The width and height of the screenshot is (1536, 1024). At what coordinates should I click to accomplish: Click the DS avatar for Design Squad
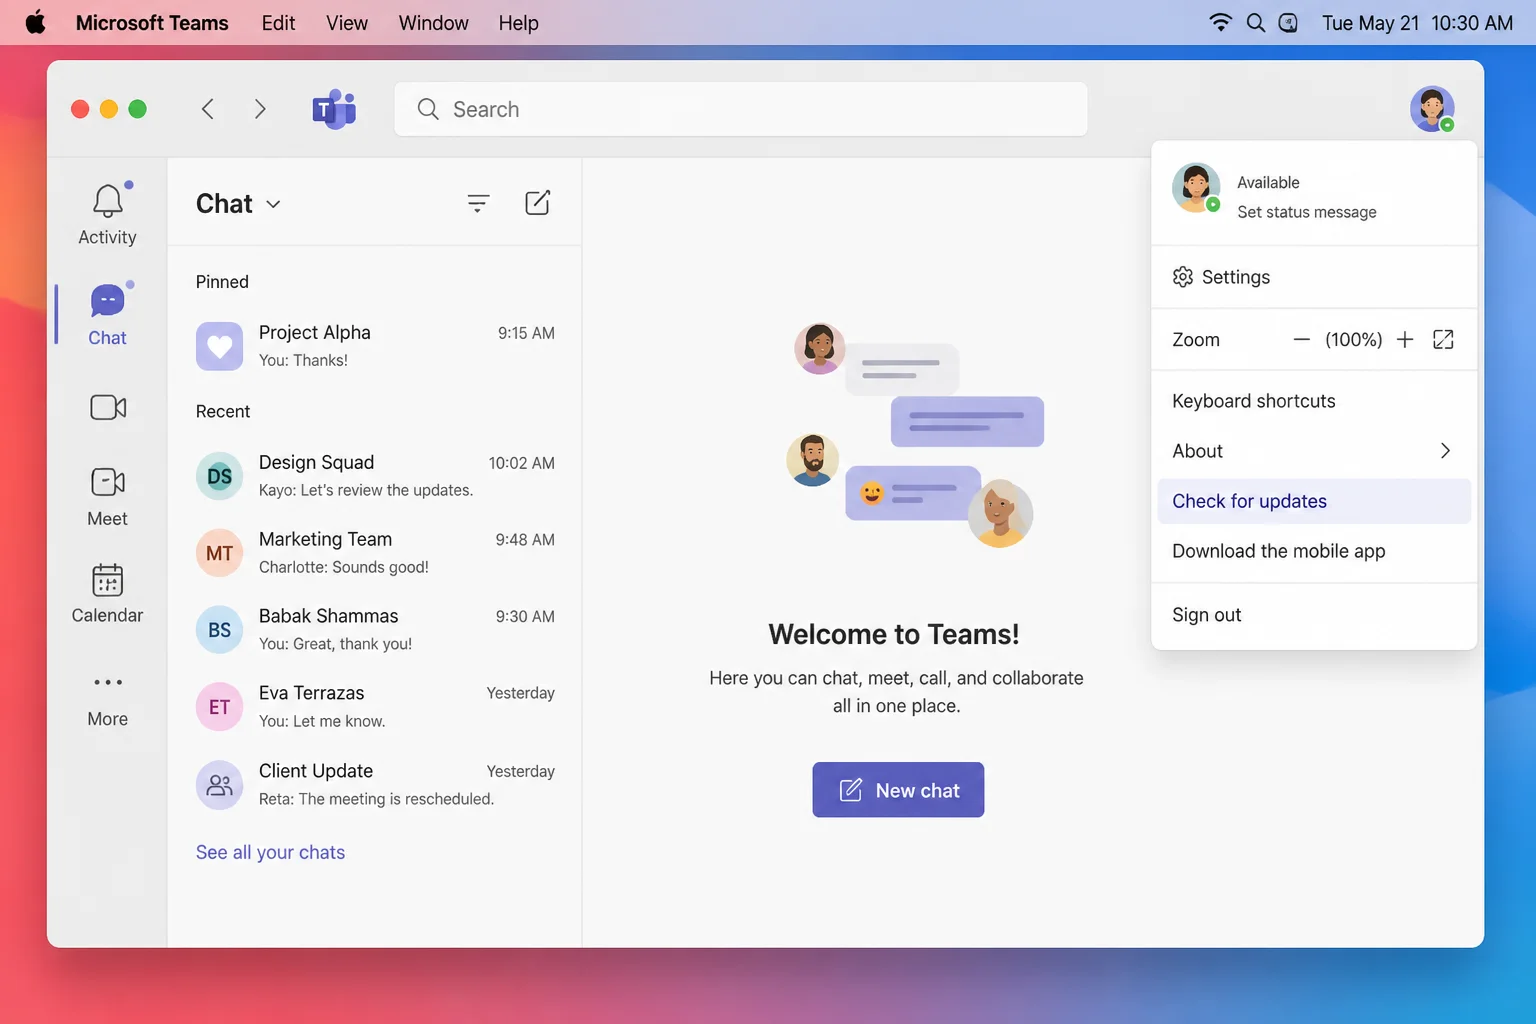(x=219, y=476)
